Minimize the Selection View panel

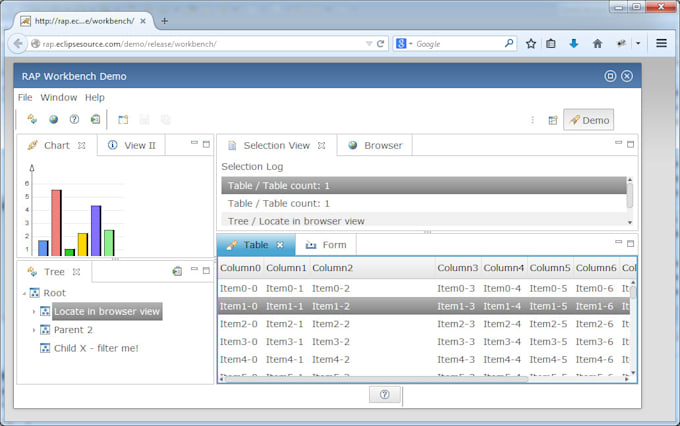(x=618, y=142)
